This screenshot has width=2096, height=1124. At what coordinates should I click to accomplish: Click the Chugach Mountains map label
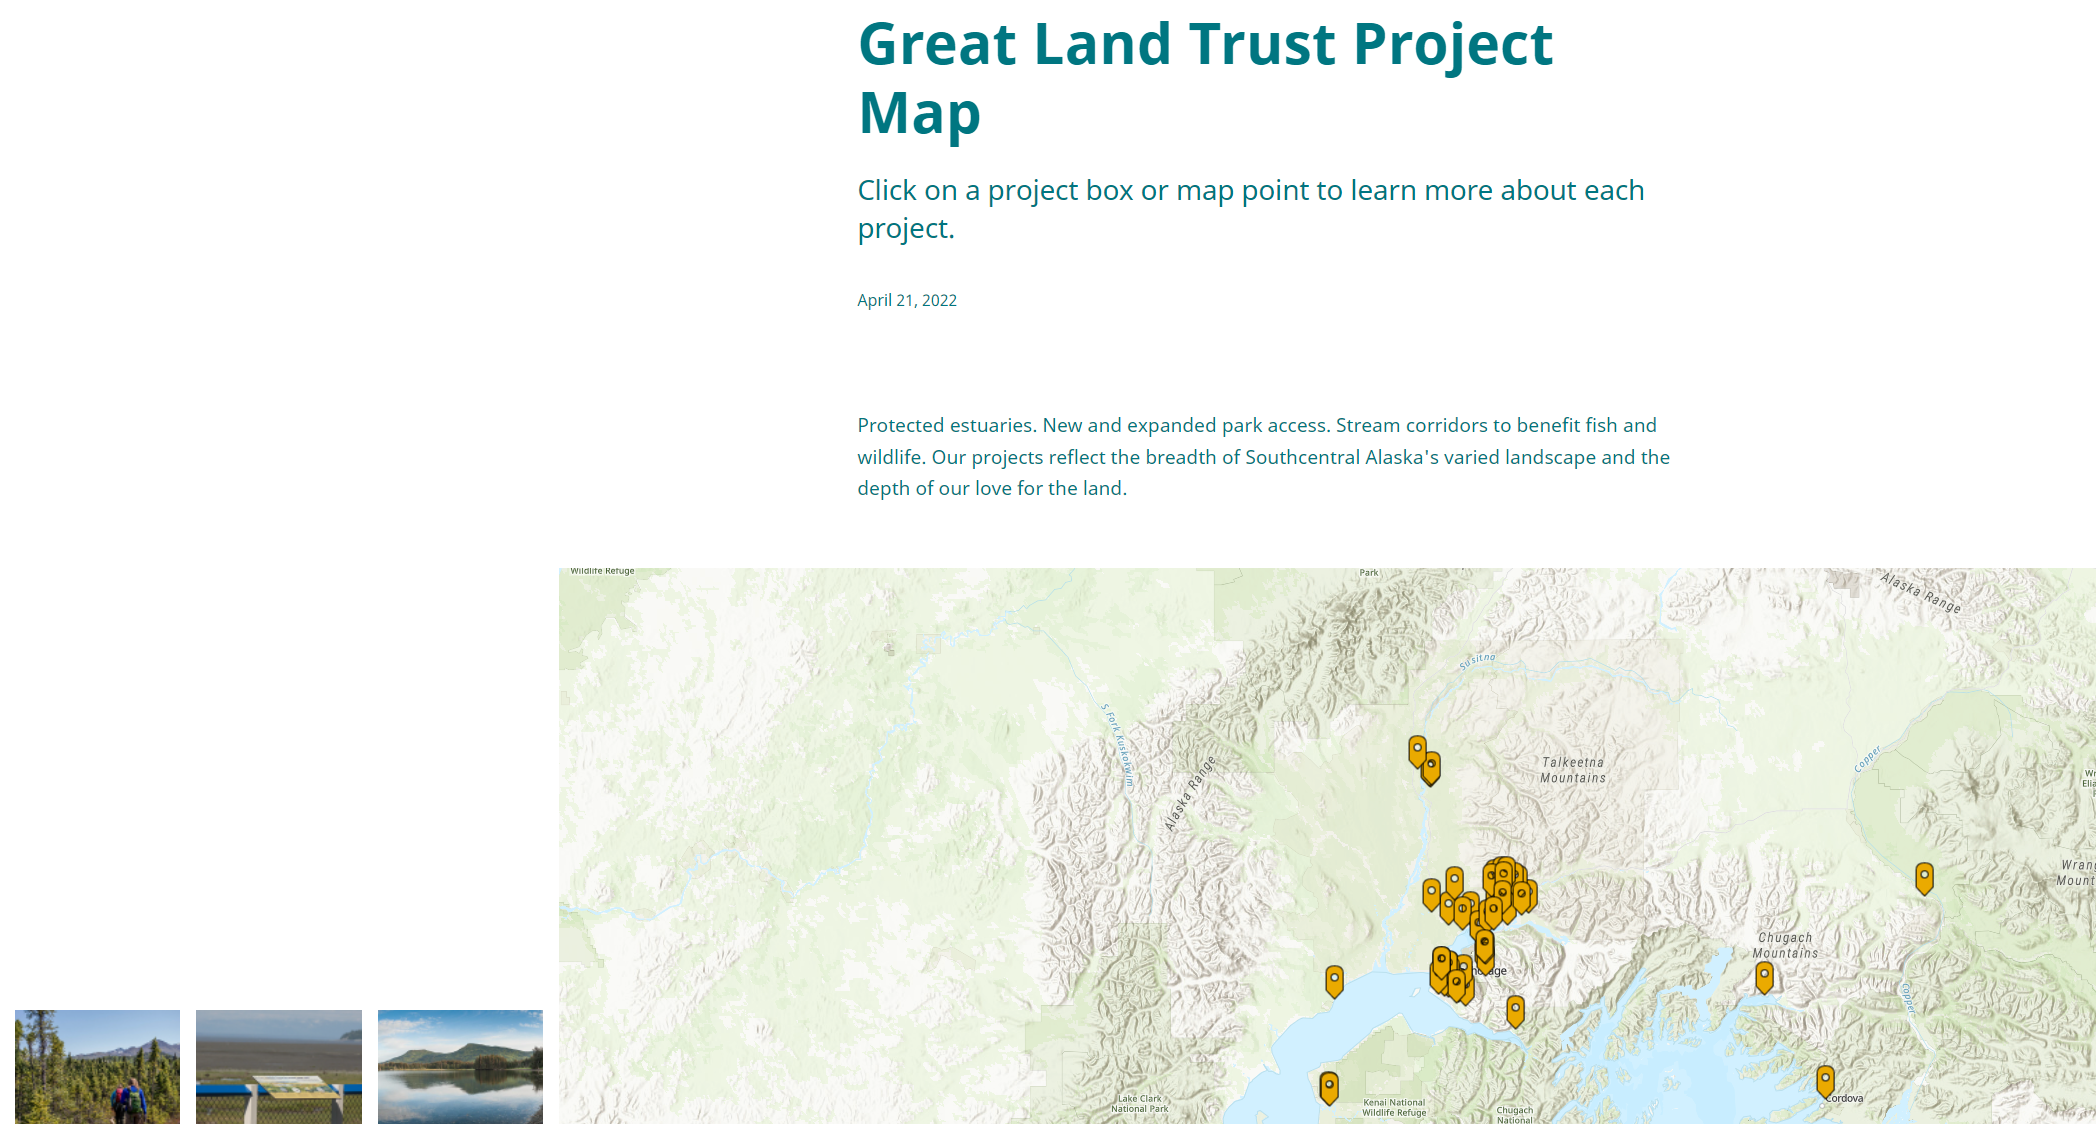(1785, 945)
